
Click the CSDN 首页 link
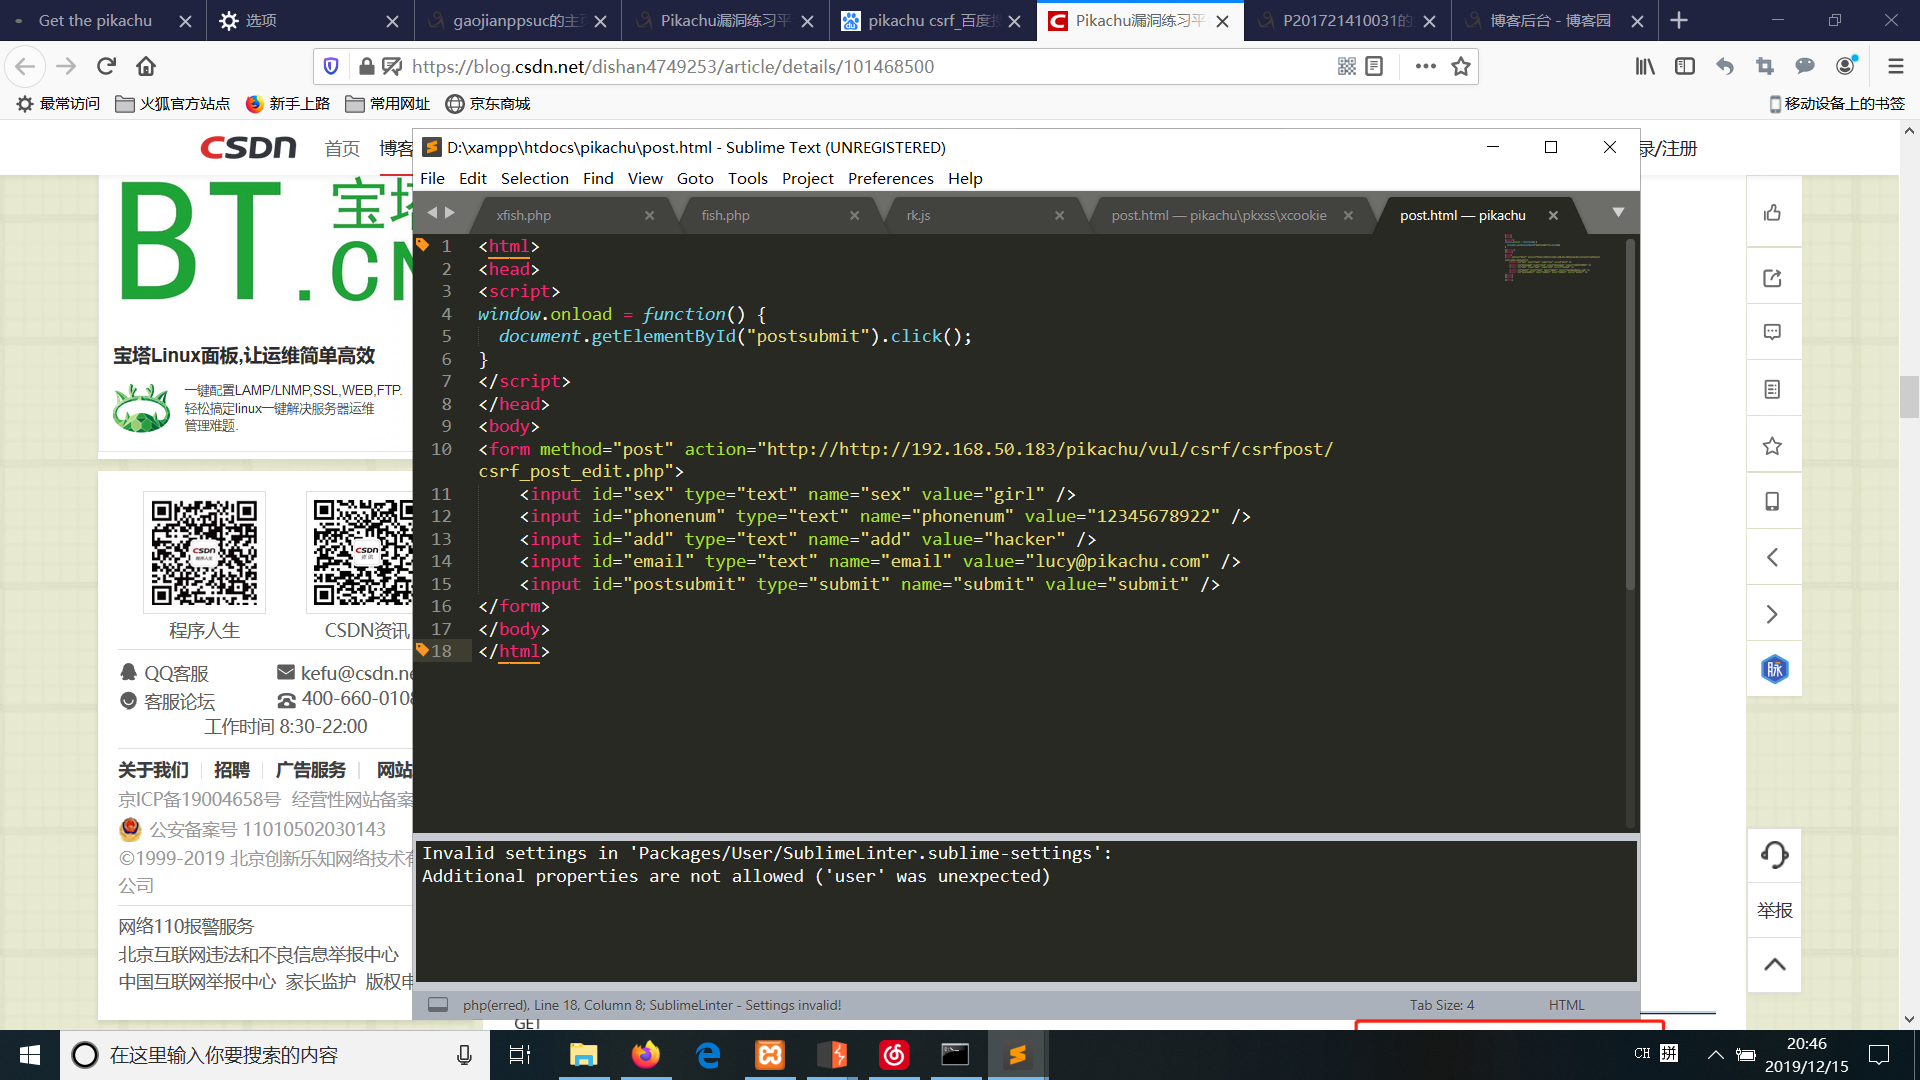point(342,148)
